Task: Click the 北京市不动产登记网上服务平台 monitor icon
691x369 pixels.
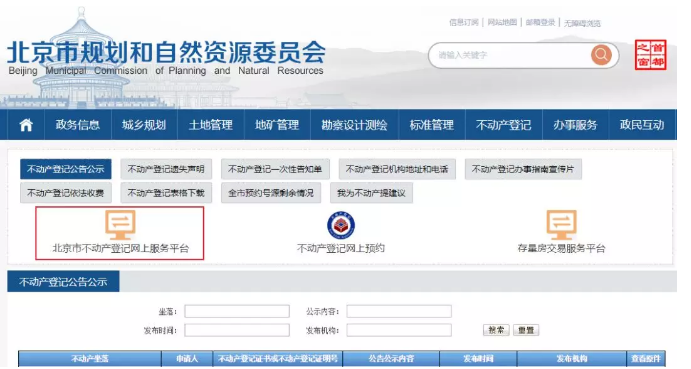Action: tap(120, 225)
